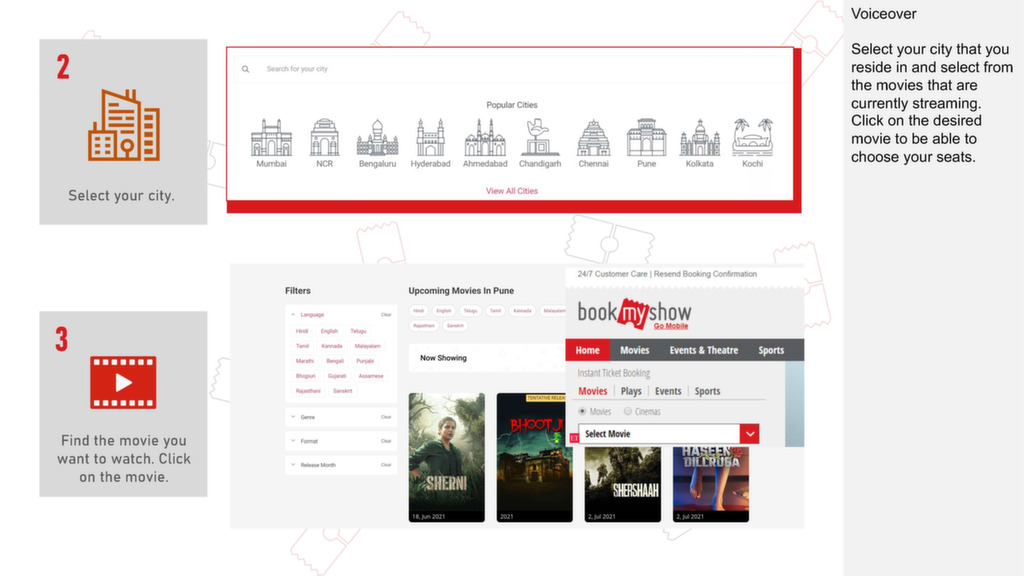Choose the Chandigarh Open Hand icon
Screen dimensions: 1024x576
click(540, 138)
